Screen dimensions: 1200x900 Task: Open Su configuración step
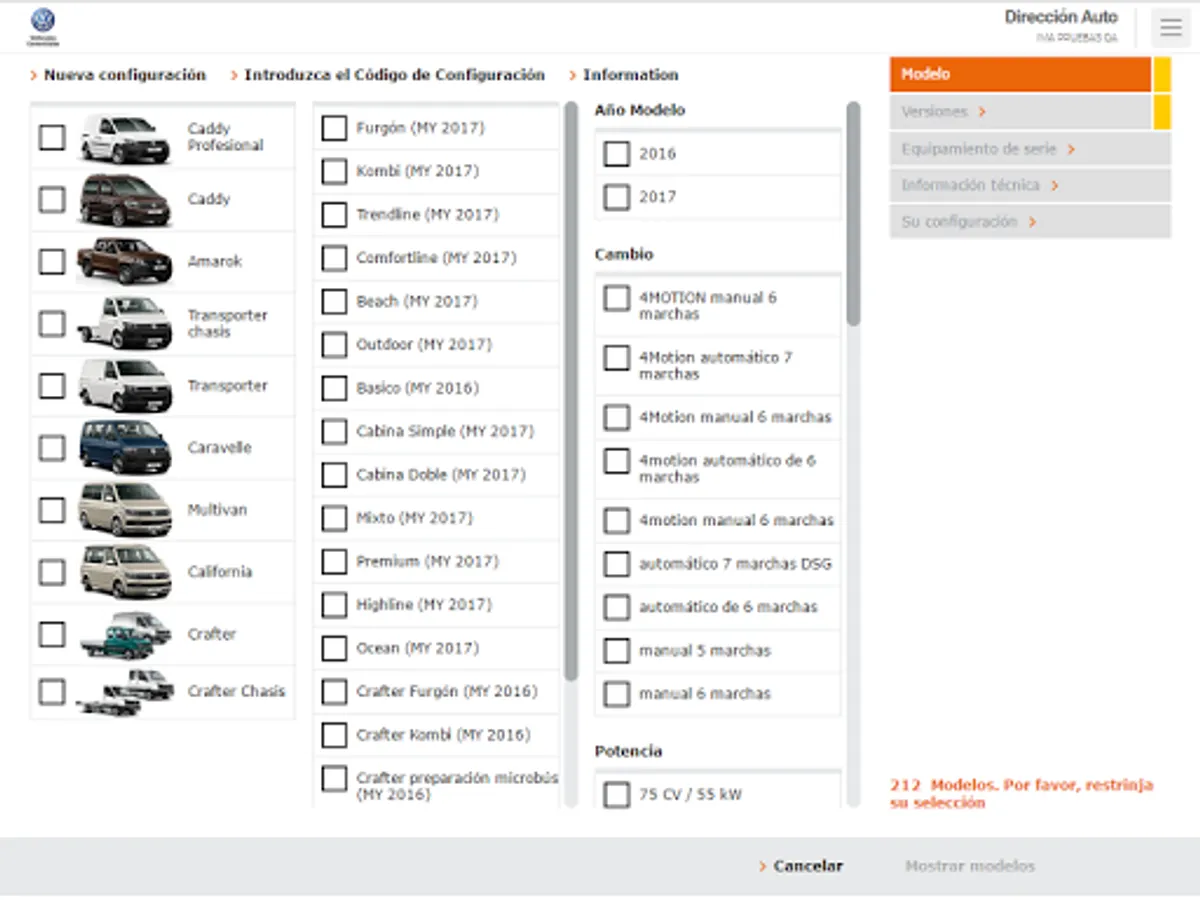tap(1030, 222)
